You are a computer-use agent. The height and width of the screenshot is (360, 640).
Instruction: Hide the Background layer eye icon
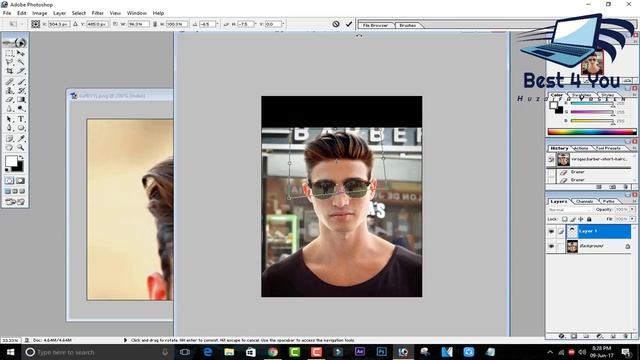click(x=551, y=247)
